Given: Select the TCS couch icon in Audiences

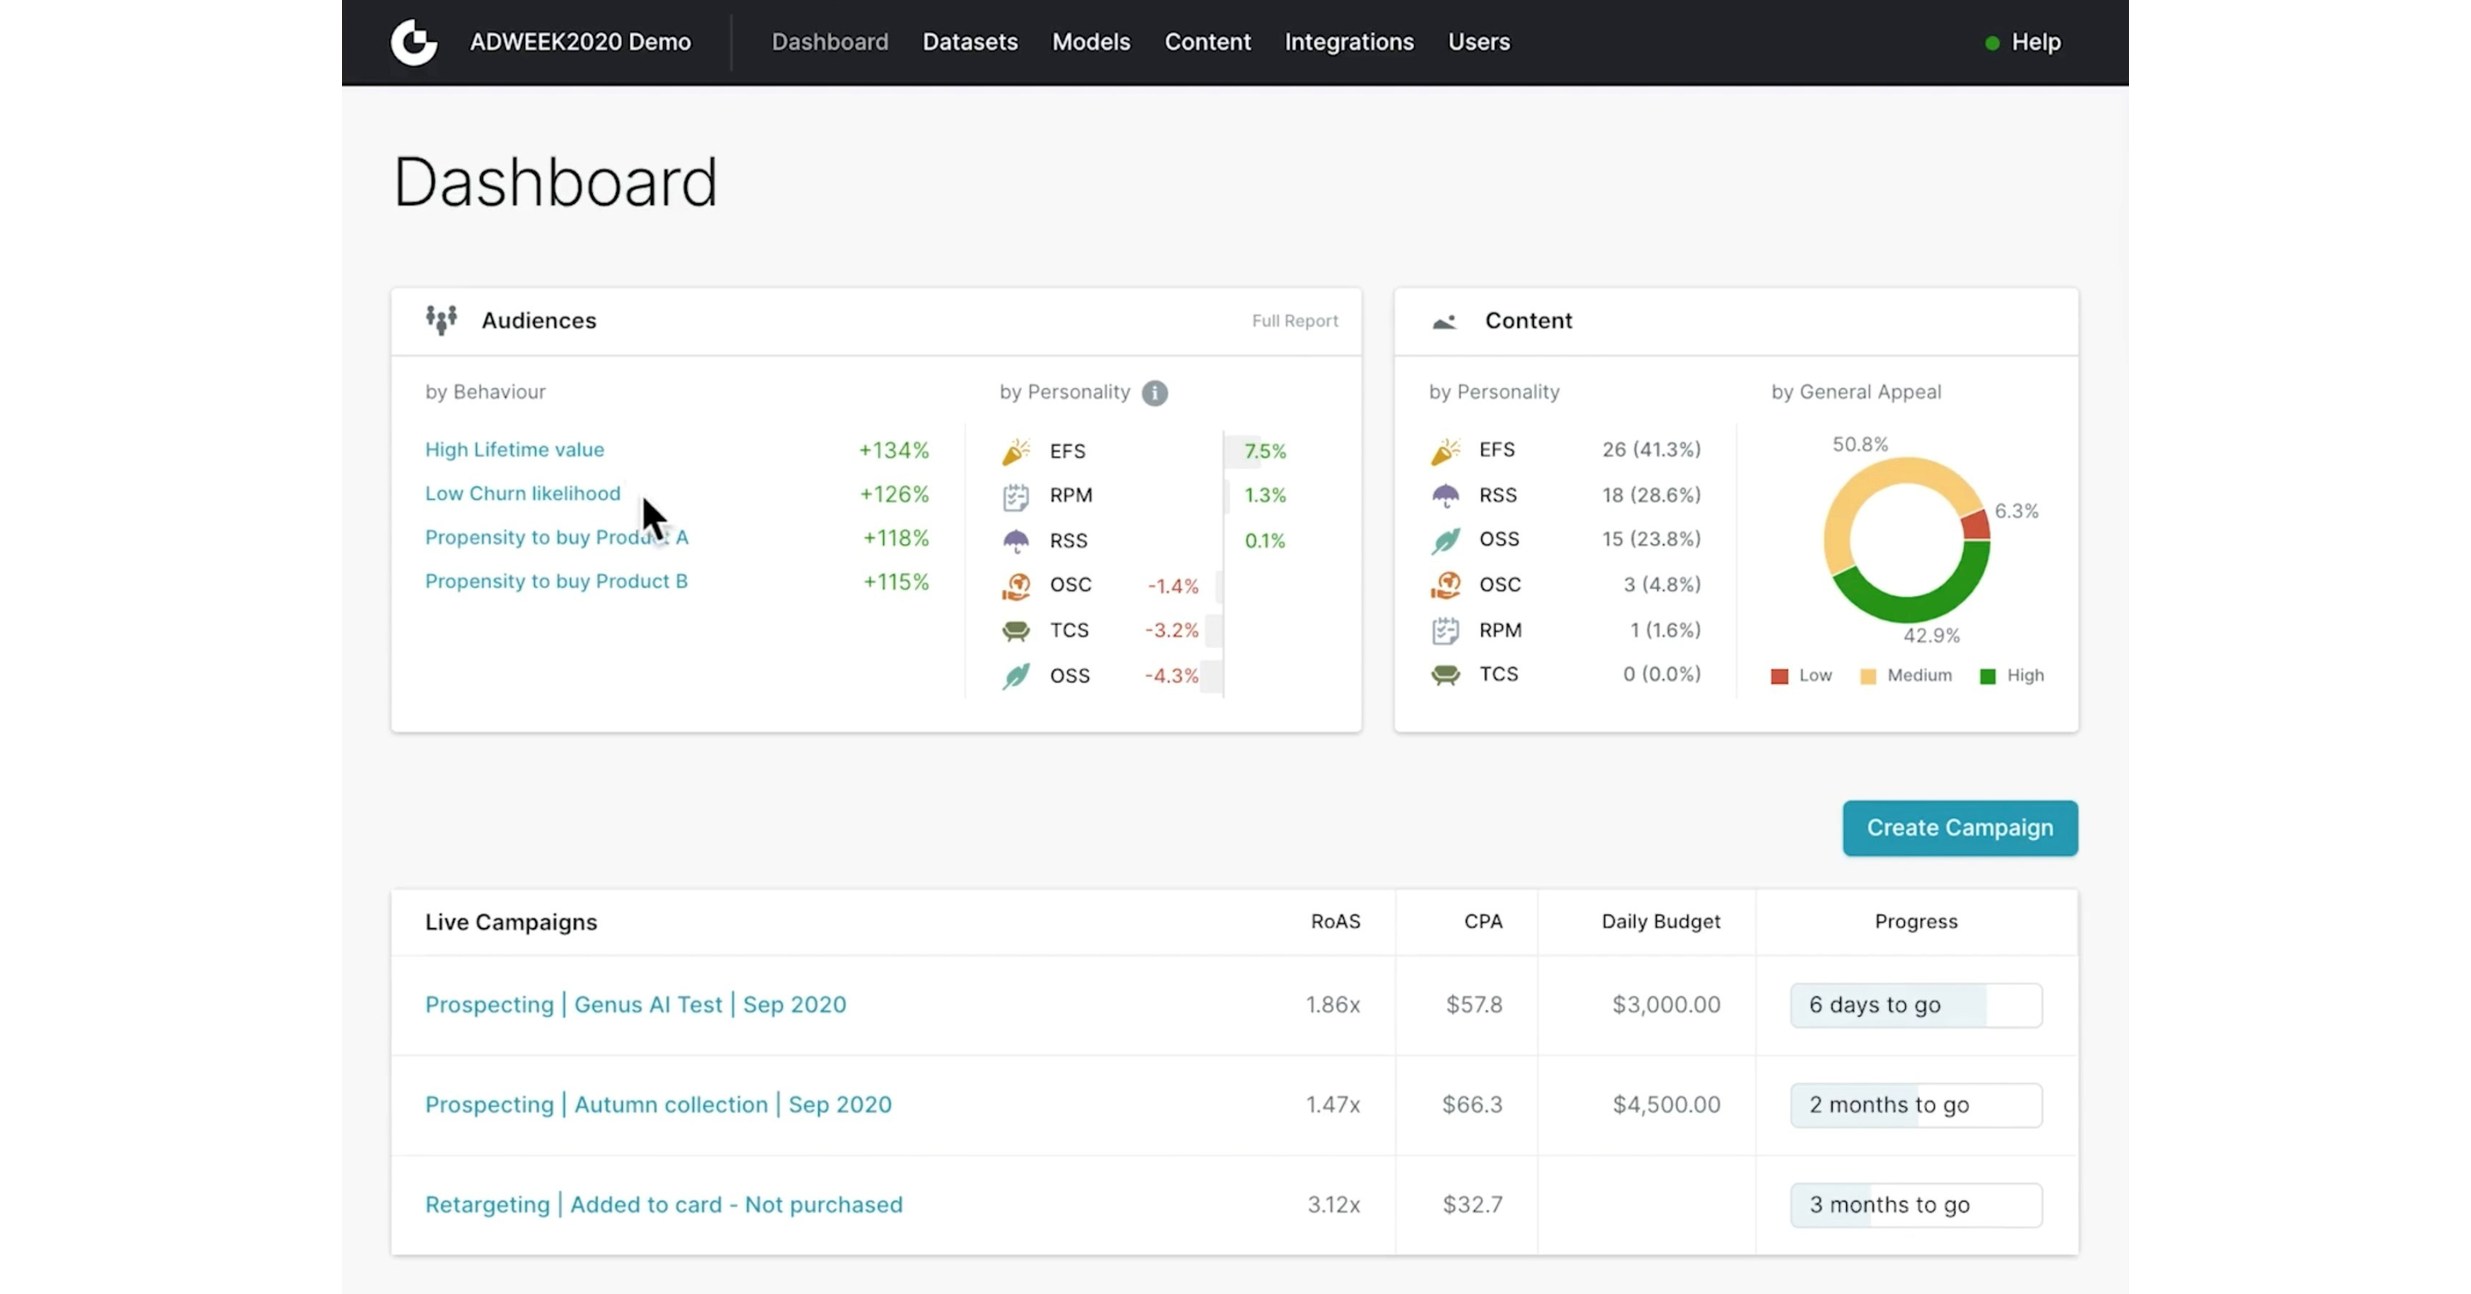Looking at the screenshot, I should [x=1015, y=630].
